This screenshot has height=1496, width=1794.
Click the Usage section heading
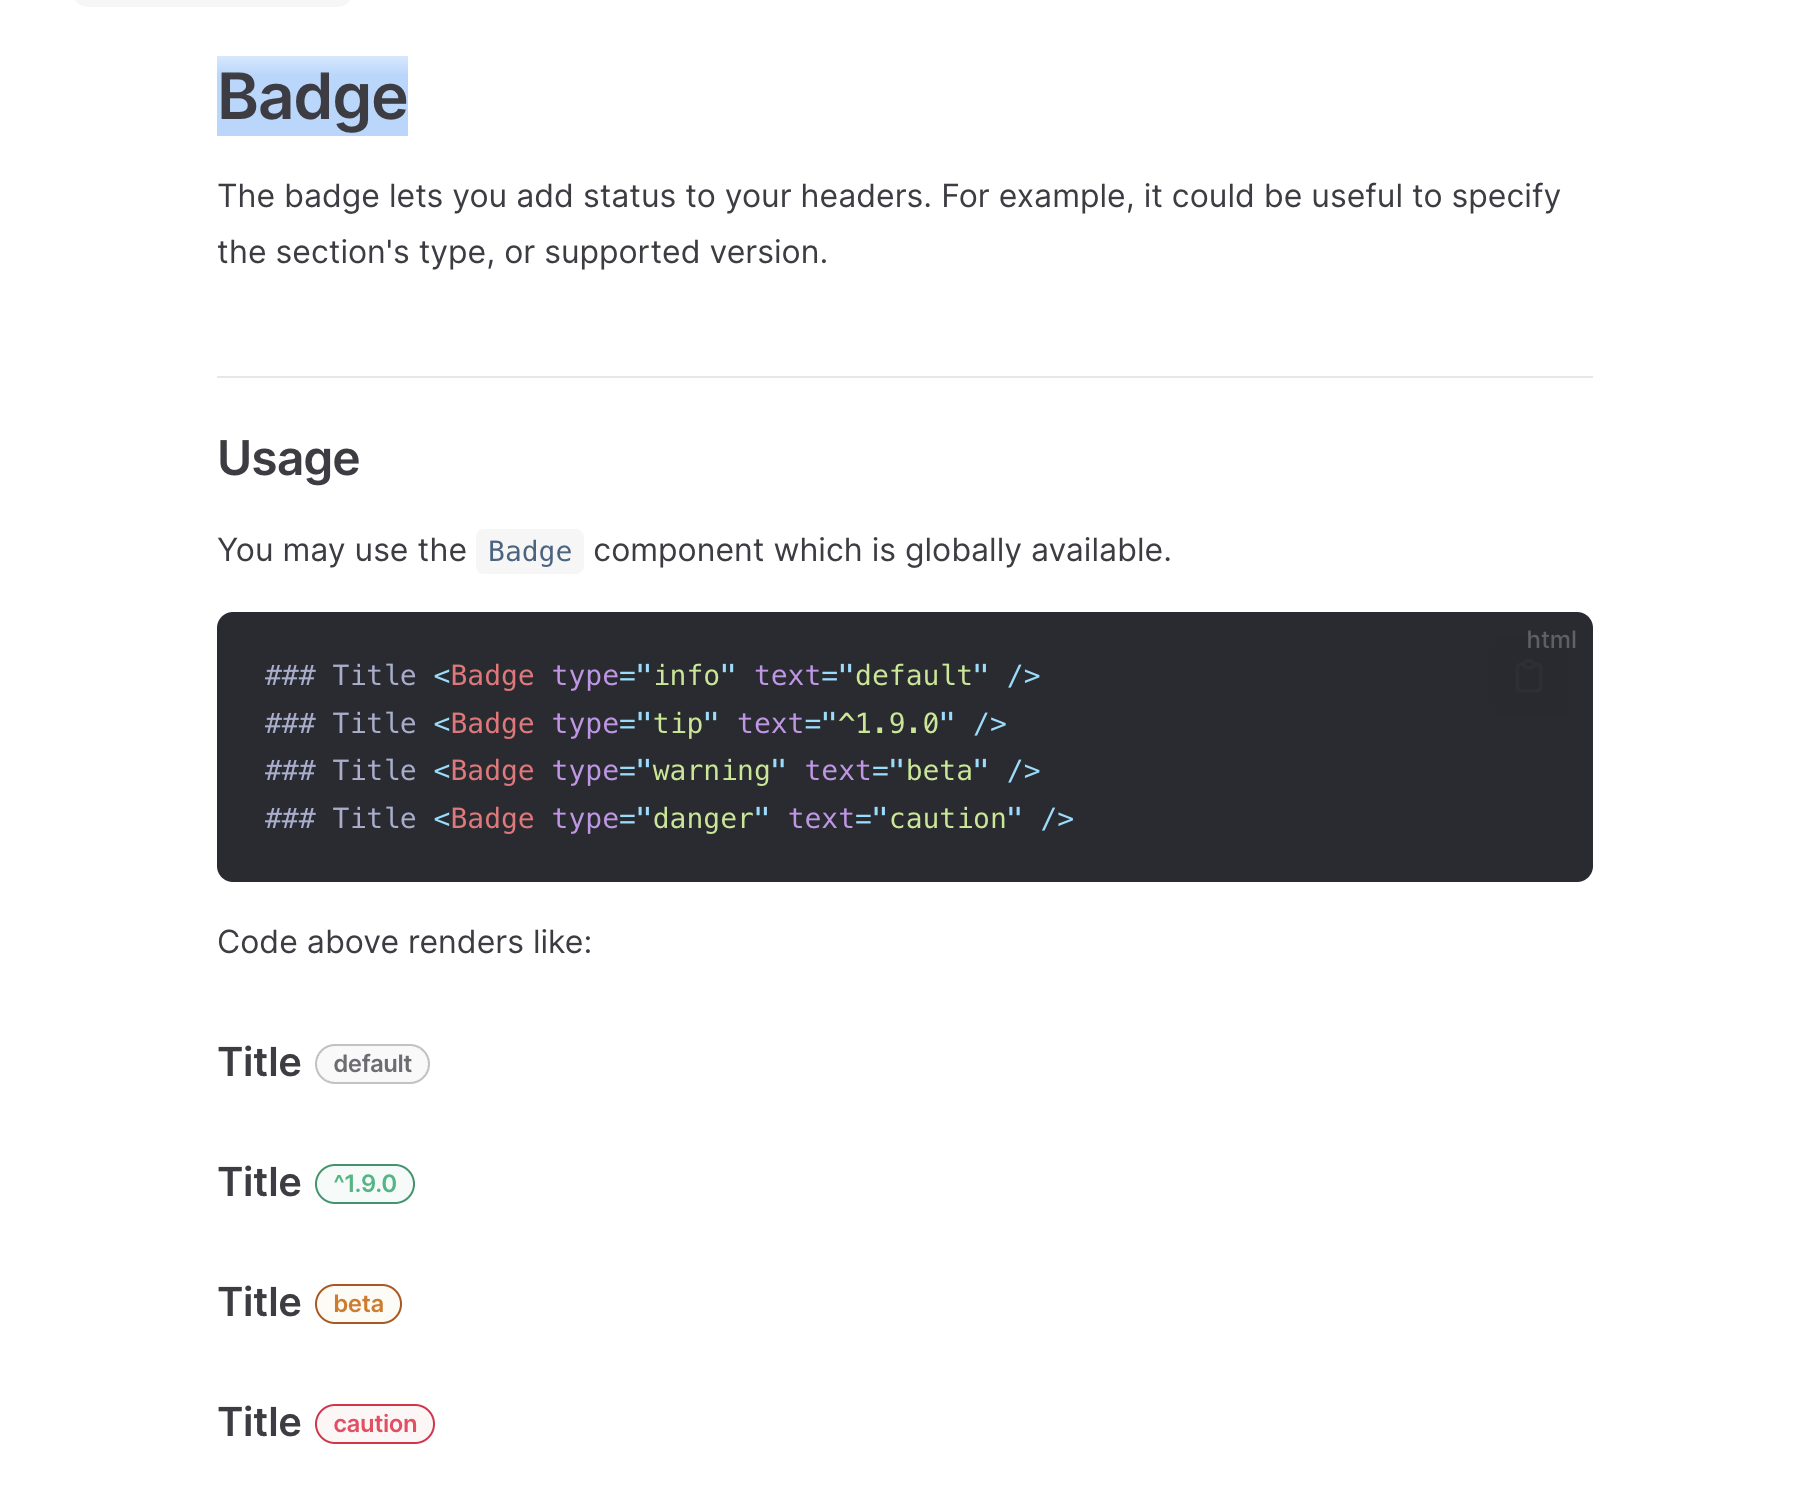(289, 459)
